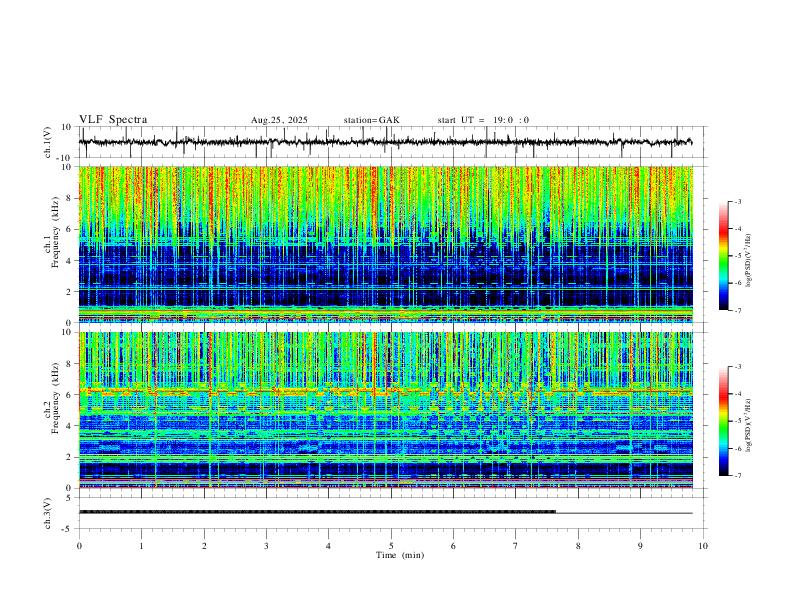Click the "VLF Spectra" plot title
The image size is (792, 612).
tap(113, 120)
